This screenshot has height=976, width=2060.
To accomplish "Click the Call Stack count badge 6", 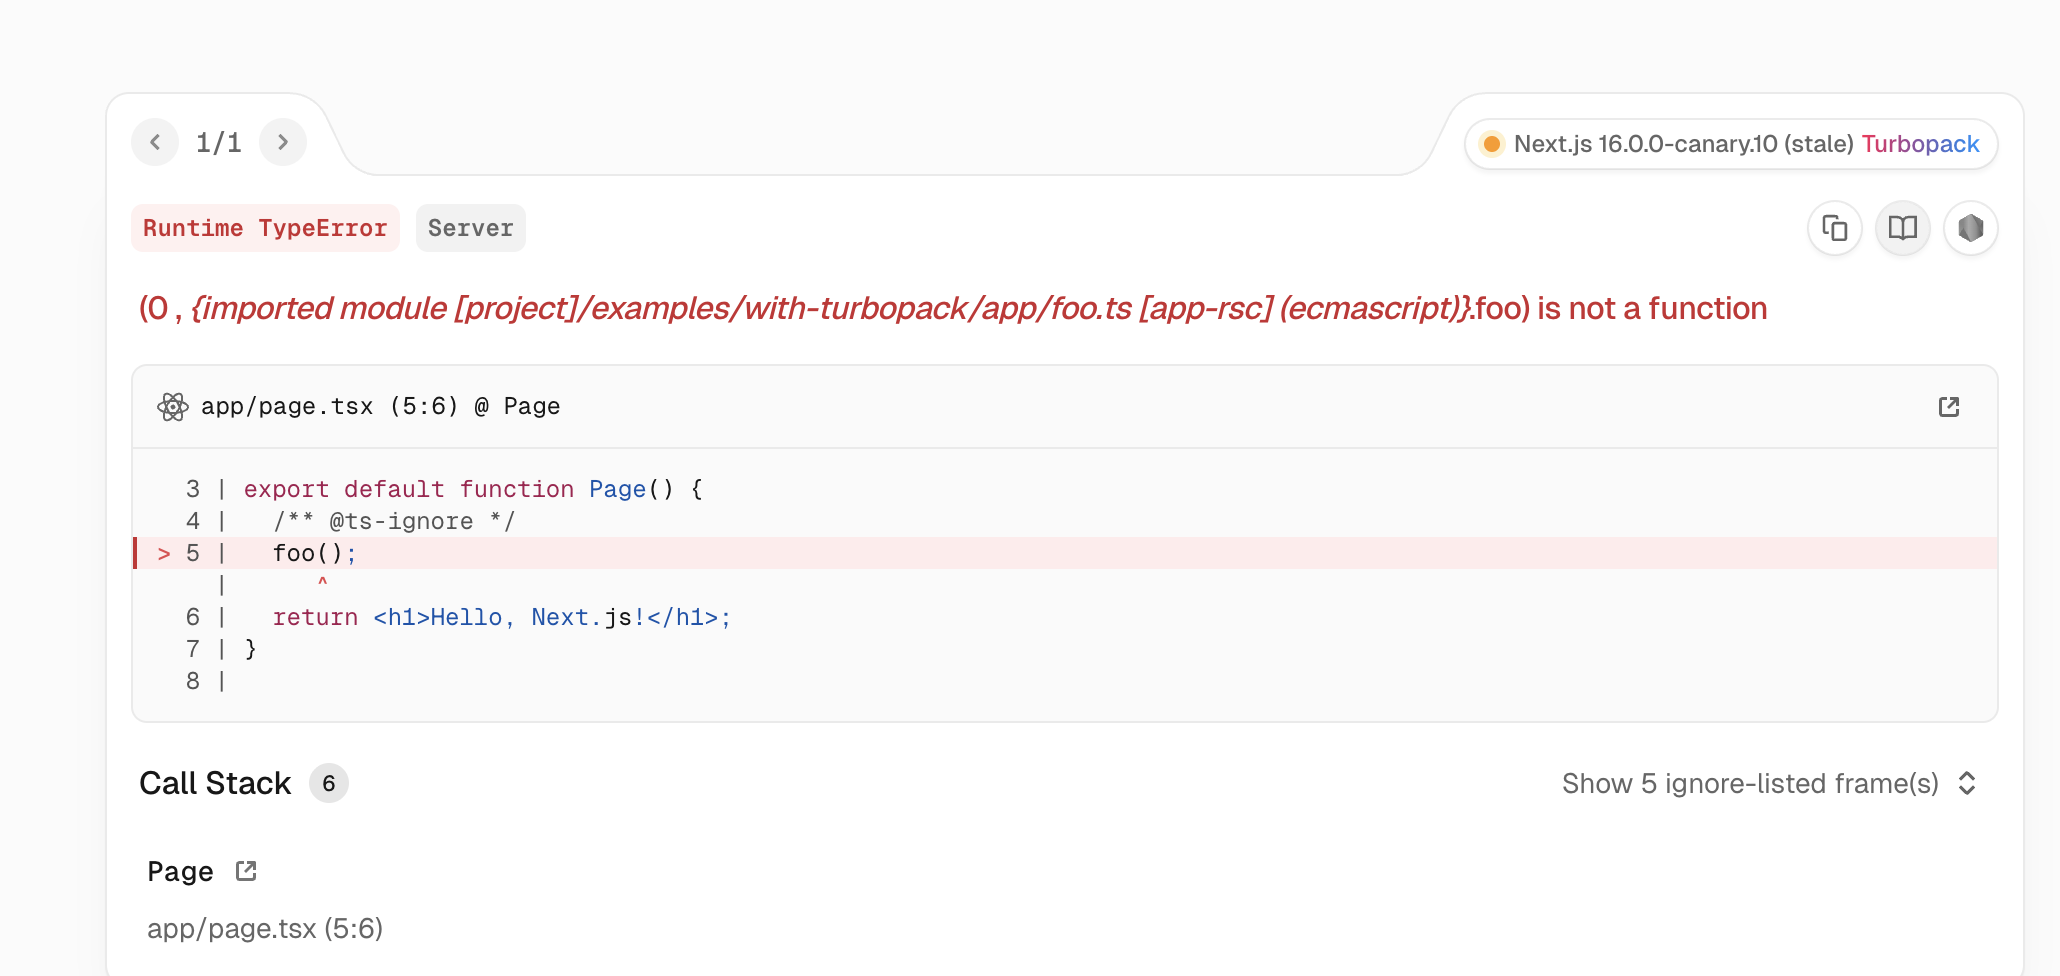I will pos(328,784).
